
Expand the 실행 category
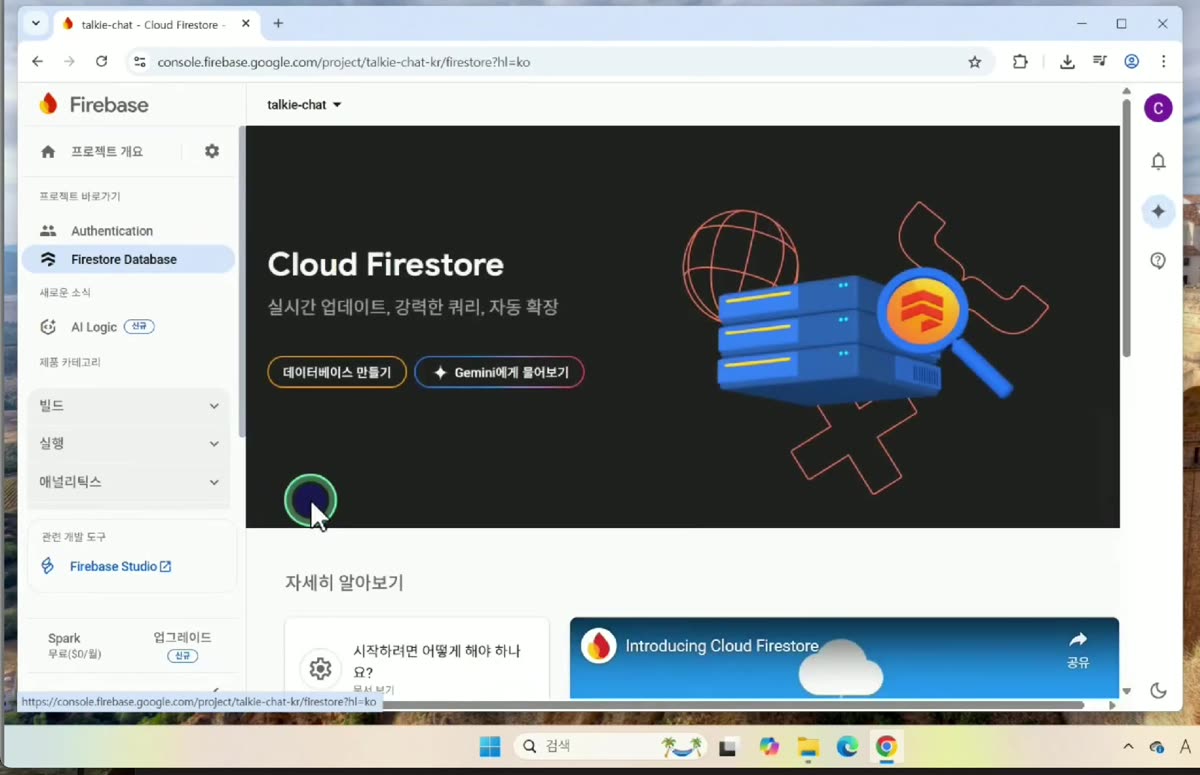[x=128, y=443]
